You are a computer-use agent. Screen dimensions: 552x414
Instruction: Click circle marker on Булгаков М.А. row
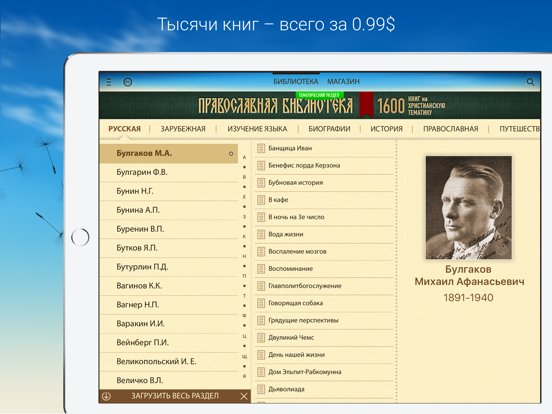231,154
